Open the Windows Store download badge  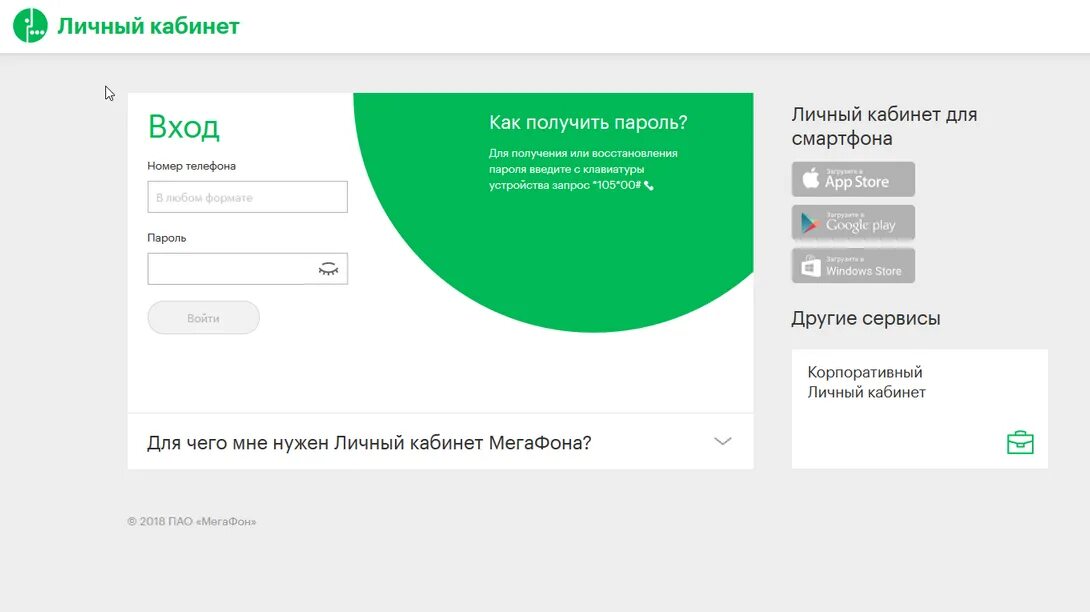[x=853, y=266]
